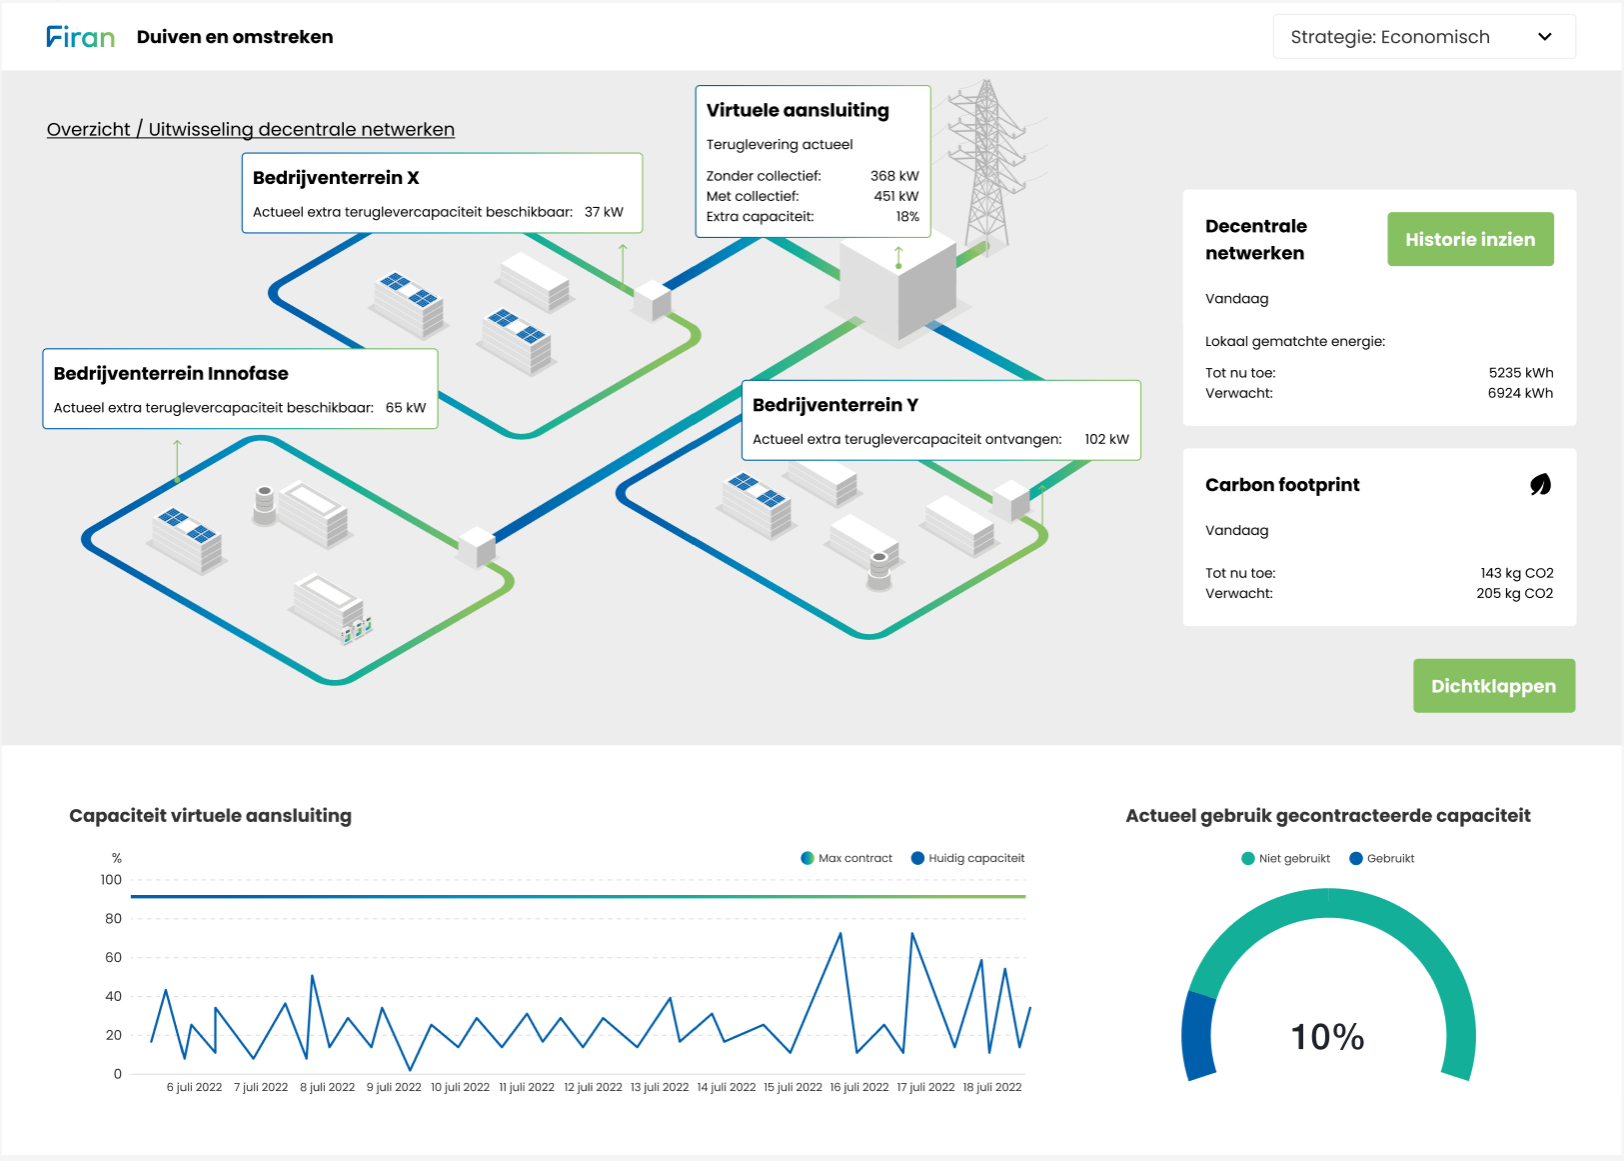
Task: Click the node cube connecting Bedrijventerrein Y
Action: click(x=1012, y=500)
